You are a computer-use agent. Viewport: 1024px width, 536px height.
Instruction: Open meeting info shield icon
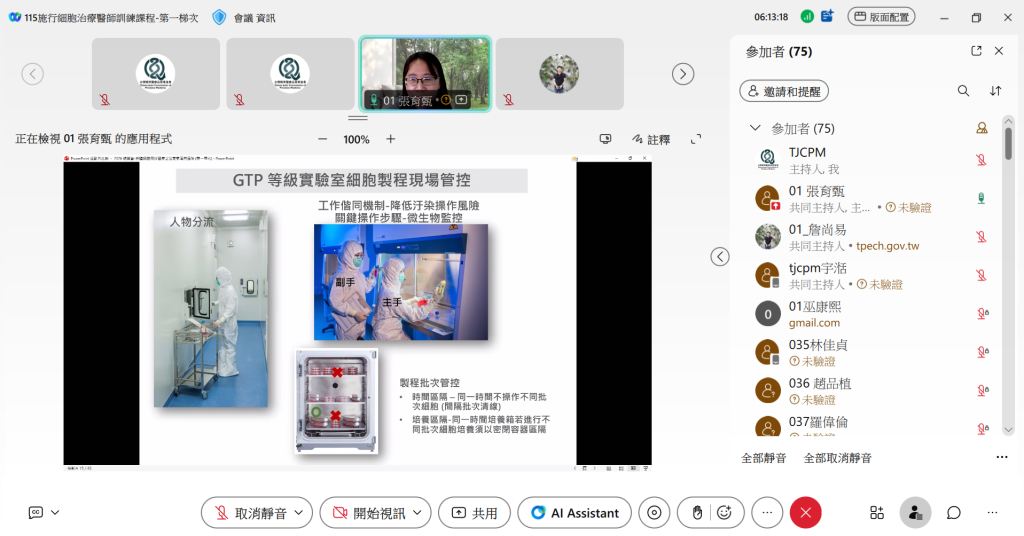(219, 17)
